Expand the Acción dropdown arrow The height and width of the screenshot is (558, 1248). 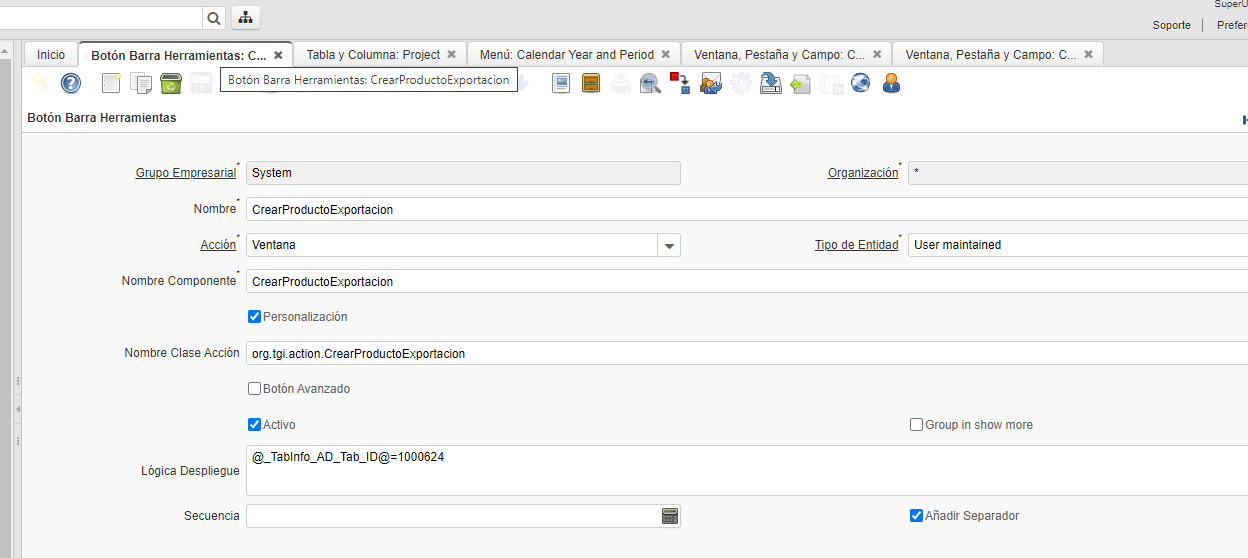(669, 245)
